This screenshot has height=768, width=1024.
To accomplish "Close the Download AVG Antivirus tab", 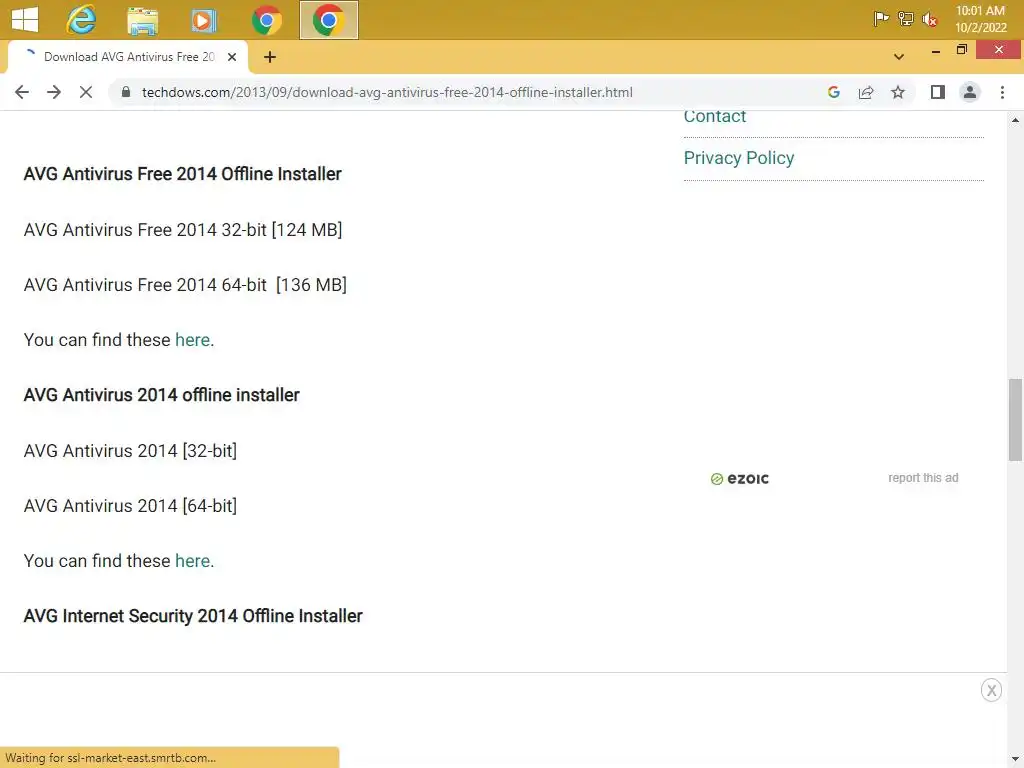I will click(x=232, y=57).
